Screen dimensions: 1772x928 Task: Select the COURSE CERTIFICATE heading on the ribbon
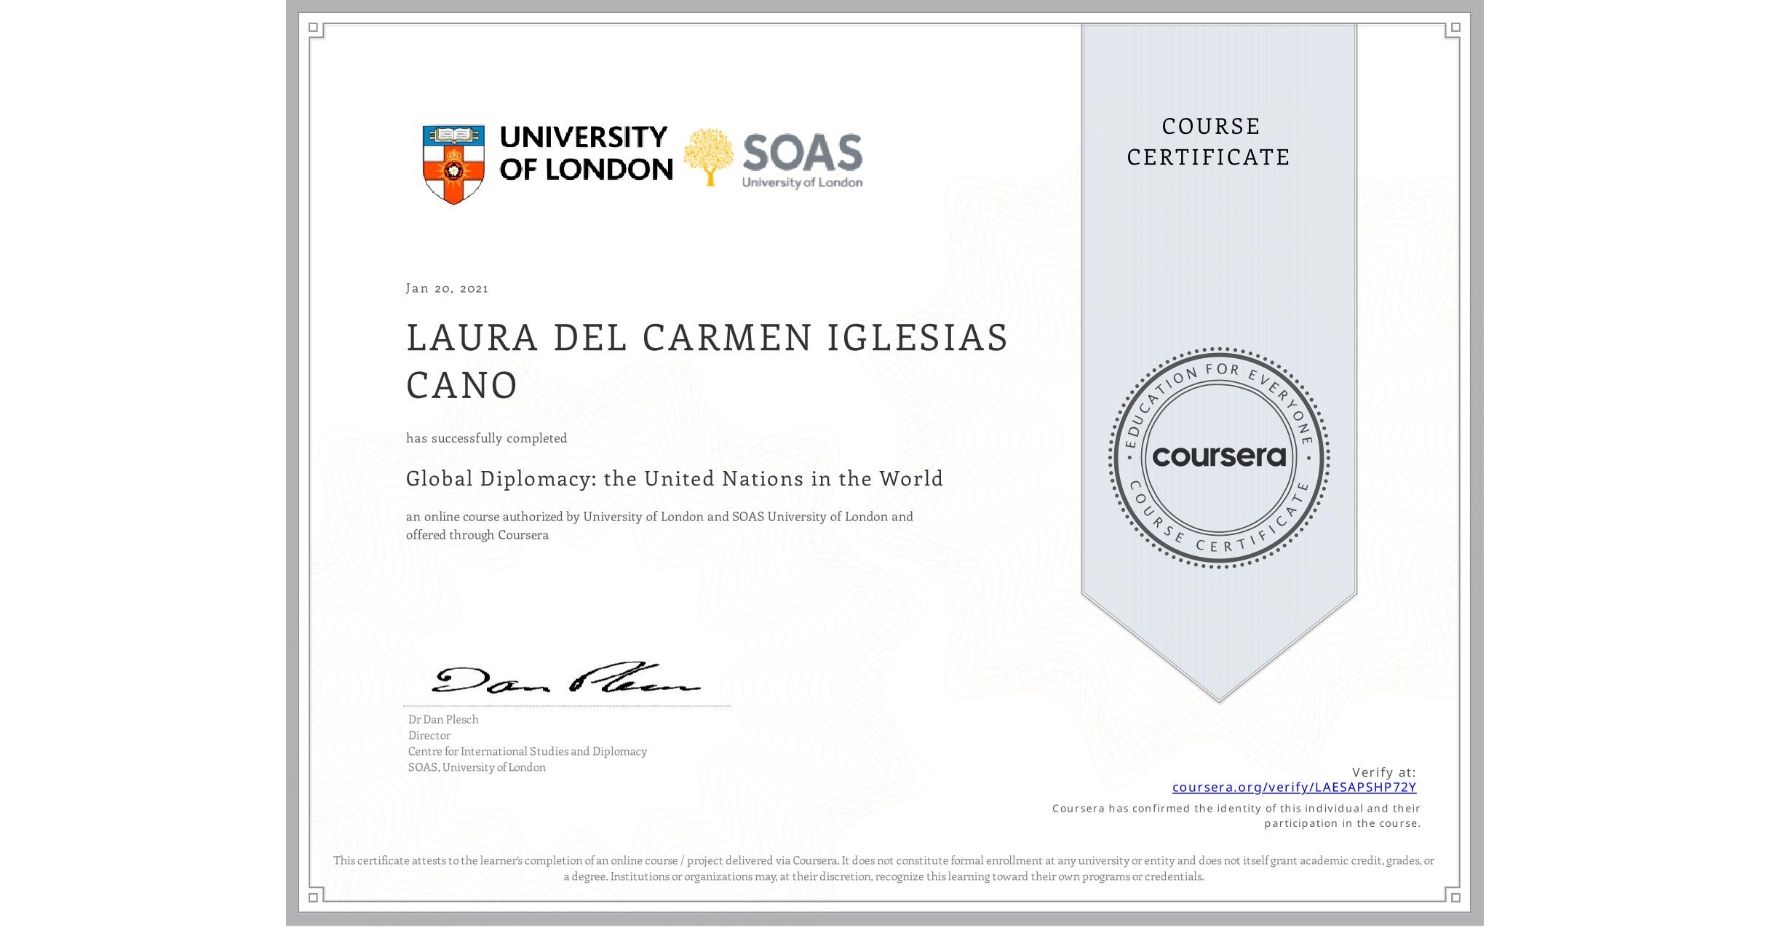tap(1210, 142)
